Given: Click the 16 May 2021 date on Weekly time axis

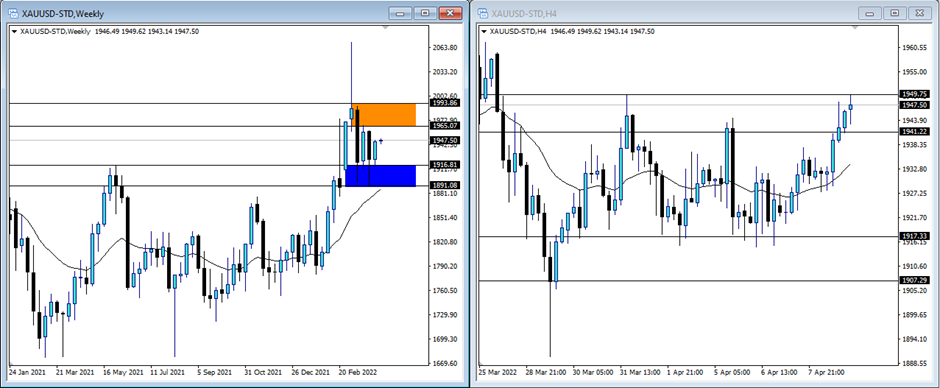Looking at the screenshot, I should [123, 372].
